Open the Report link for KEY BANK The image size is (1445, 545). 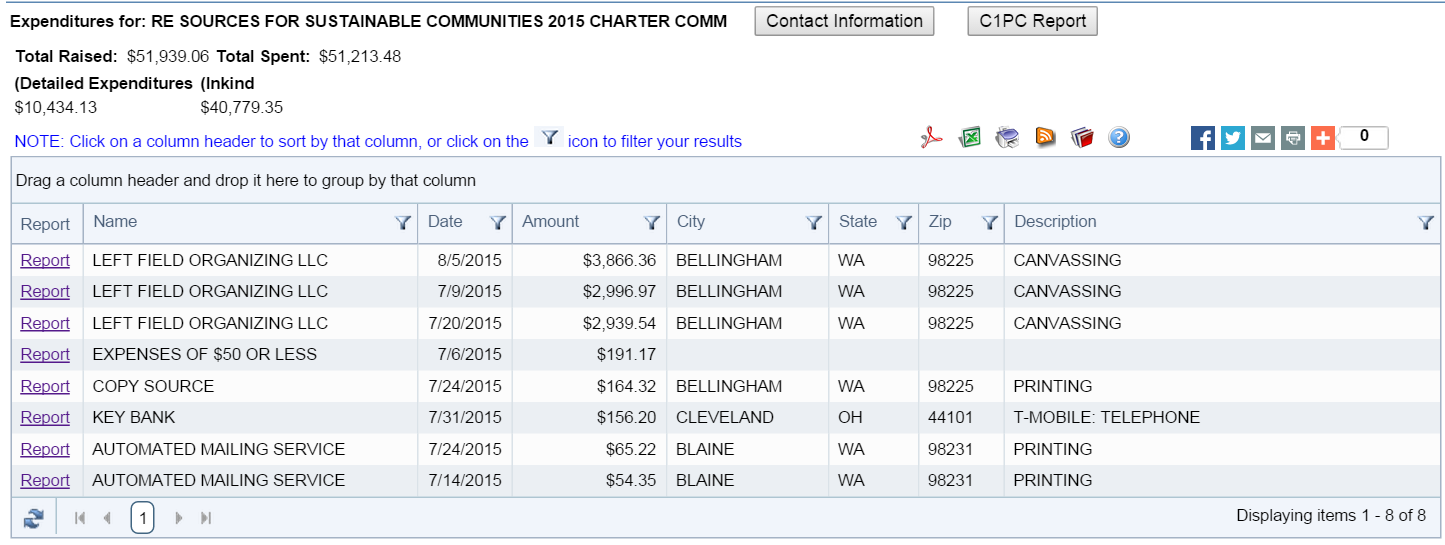tap(45, 417)
